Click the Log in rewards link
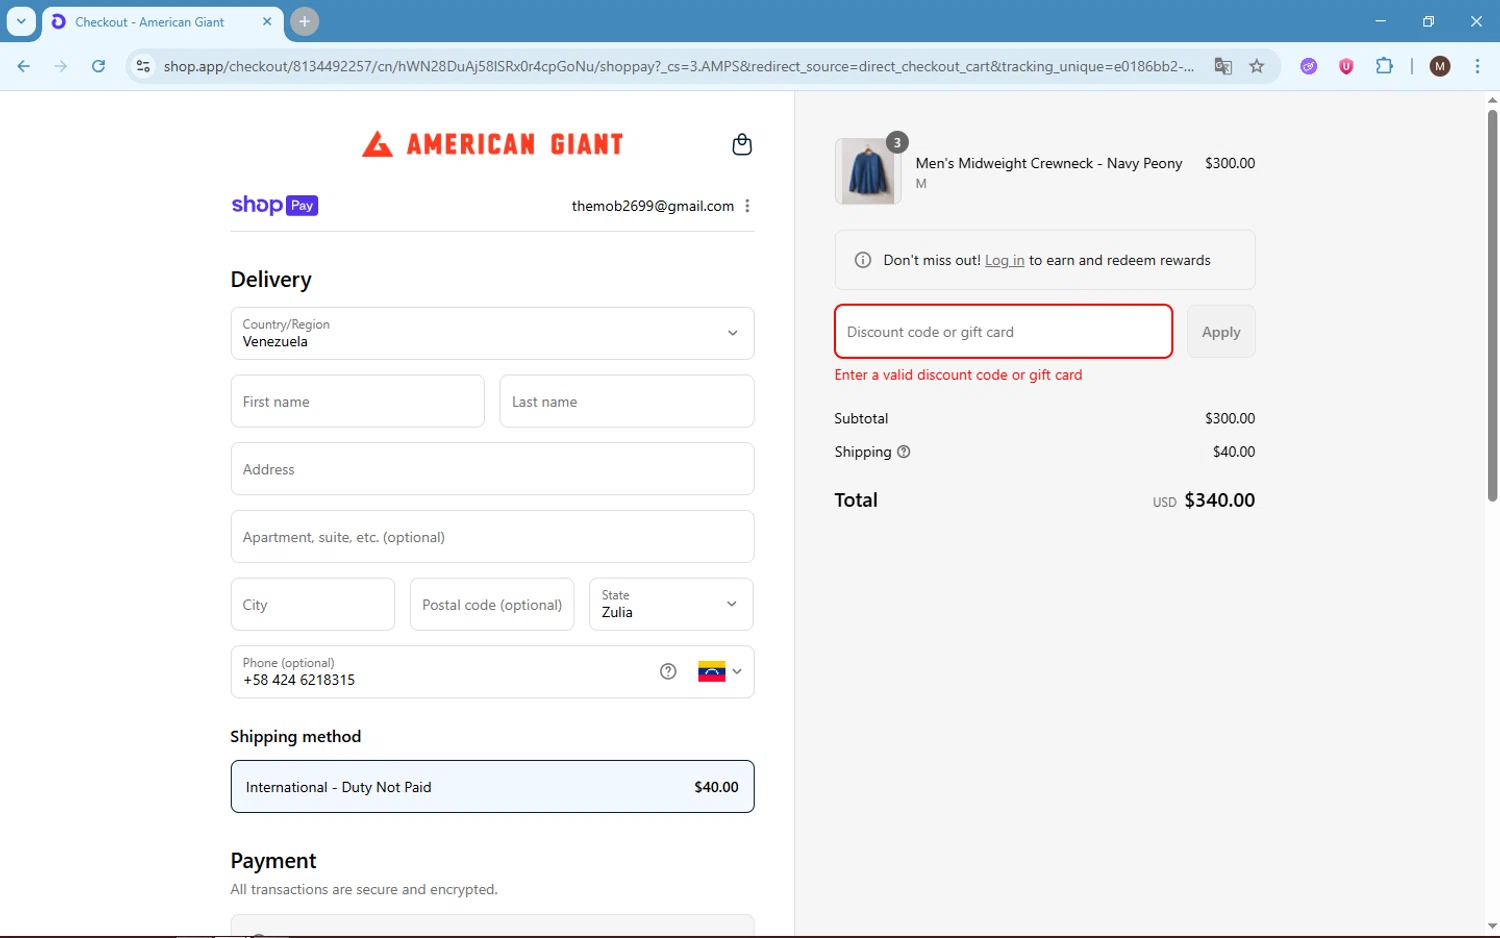The height and width of the screenshot is (938, 1500). tap(1004, 260)
